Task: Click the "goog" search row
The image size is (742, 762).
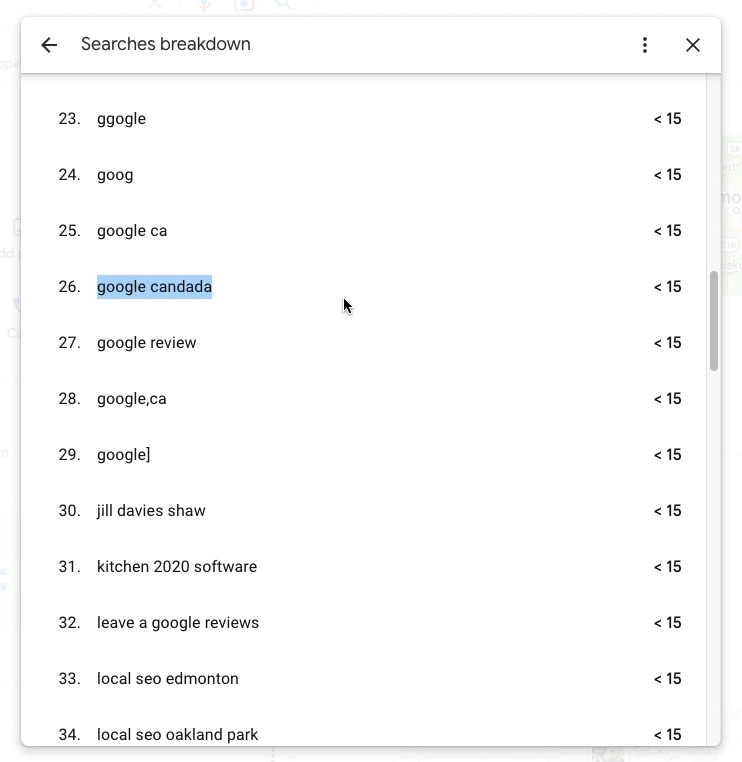Action: point(115,175)
